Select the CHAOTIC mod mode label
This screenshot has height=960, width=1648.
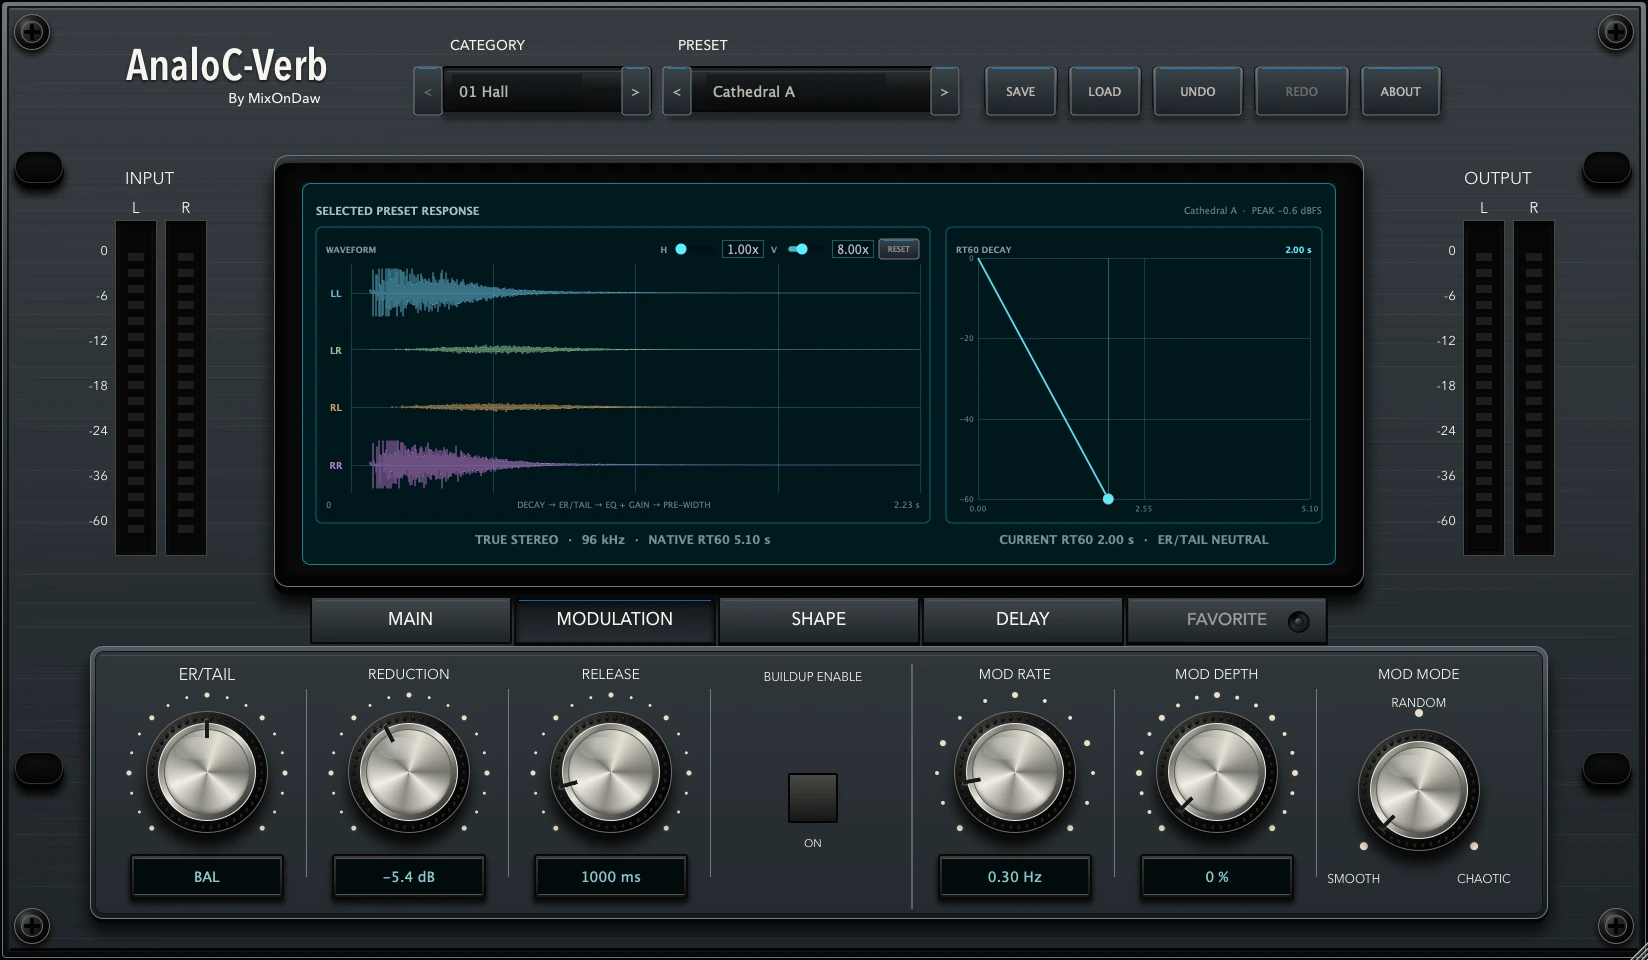1483,879
